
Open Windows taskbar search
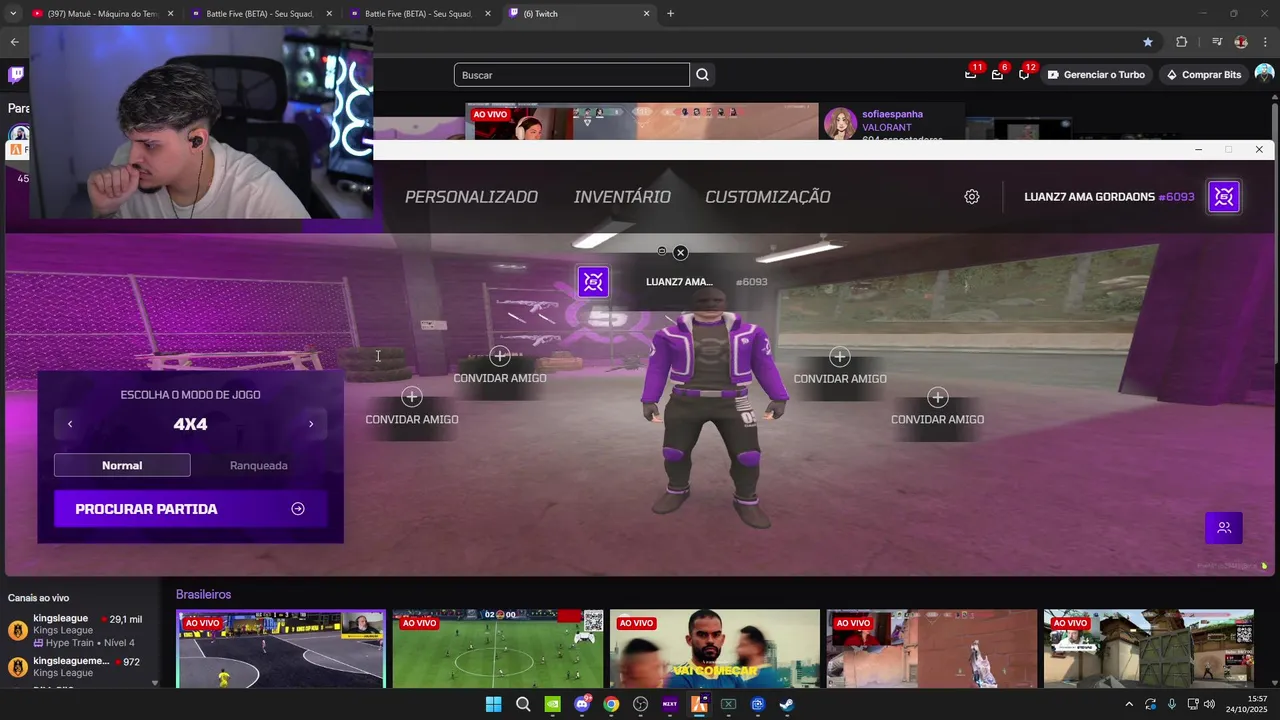pos(523,704)
